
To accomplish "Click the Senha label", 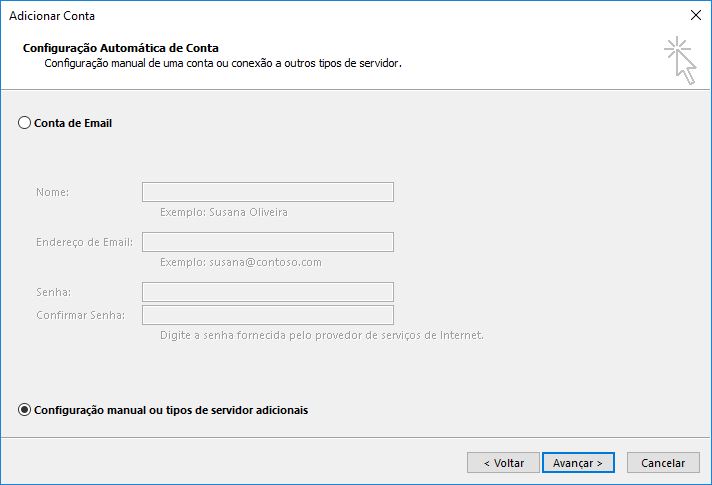I will point(53,292).
